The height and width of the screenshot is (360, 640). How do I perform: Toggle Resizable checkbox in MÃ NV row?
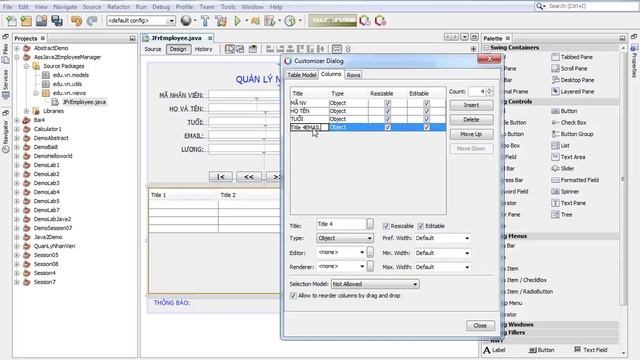click(387, 103)
